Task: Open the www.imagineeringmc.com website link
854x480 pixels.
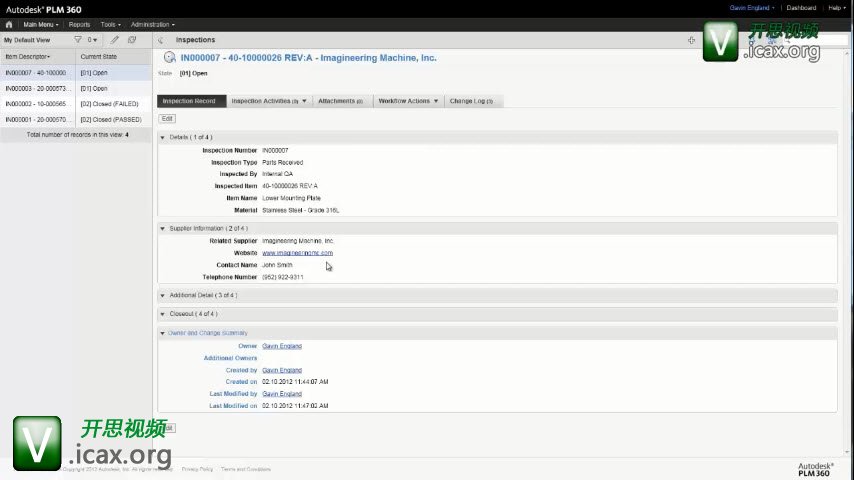Action: 297,253
